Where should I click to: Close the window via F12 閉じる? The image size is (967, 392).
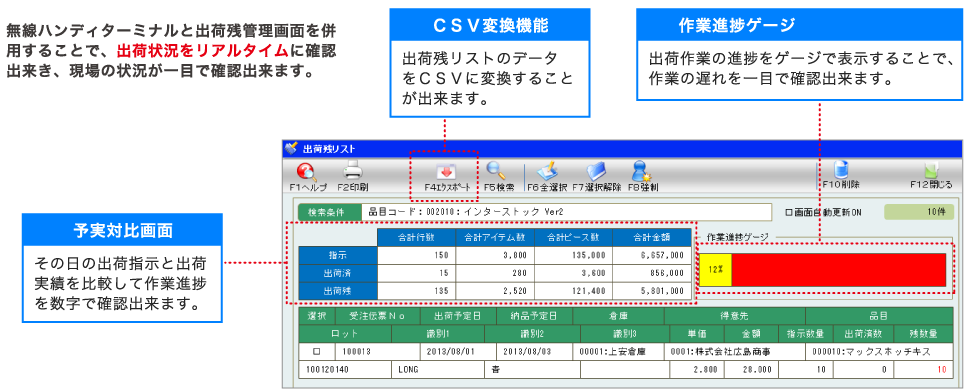930,171
